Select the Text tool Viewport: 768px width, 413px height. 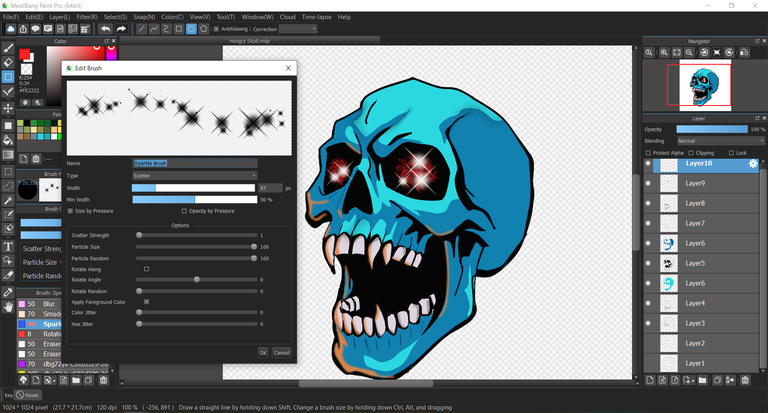pos(8,246)
